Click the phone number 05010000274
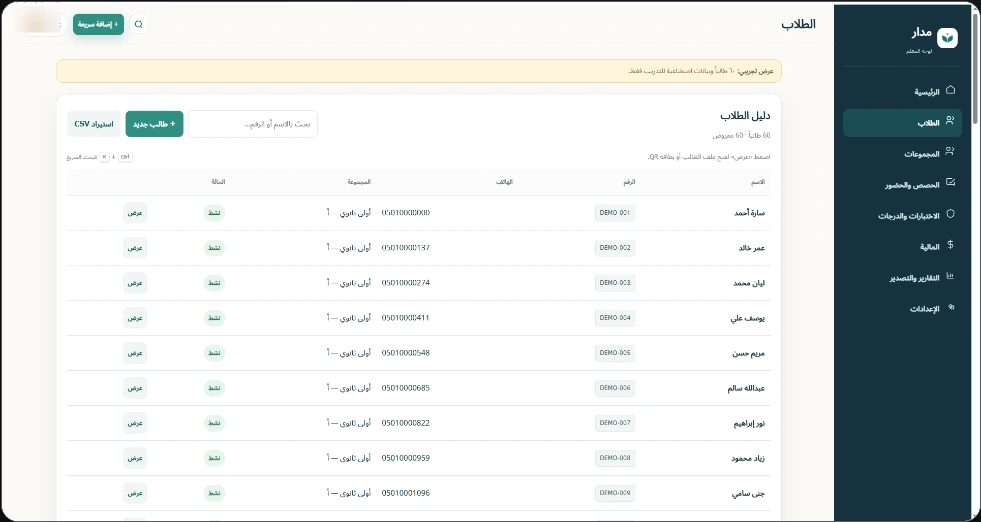This screenshot has height=522, width=981. pyautogui.click(x=405, y=283)
